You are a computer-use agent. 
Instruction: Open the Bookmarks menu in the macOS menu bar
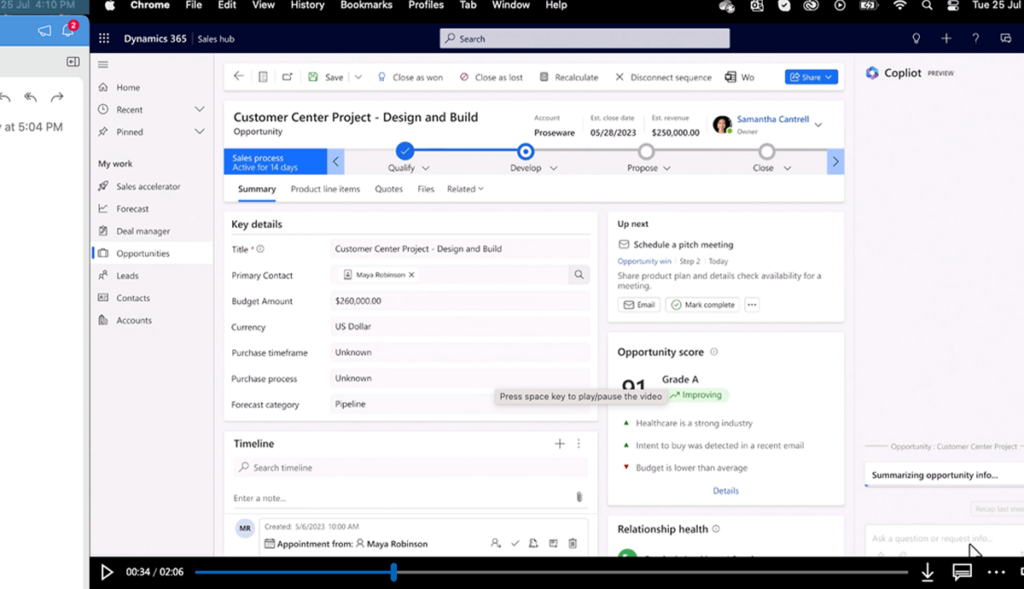coord(366,5)
